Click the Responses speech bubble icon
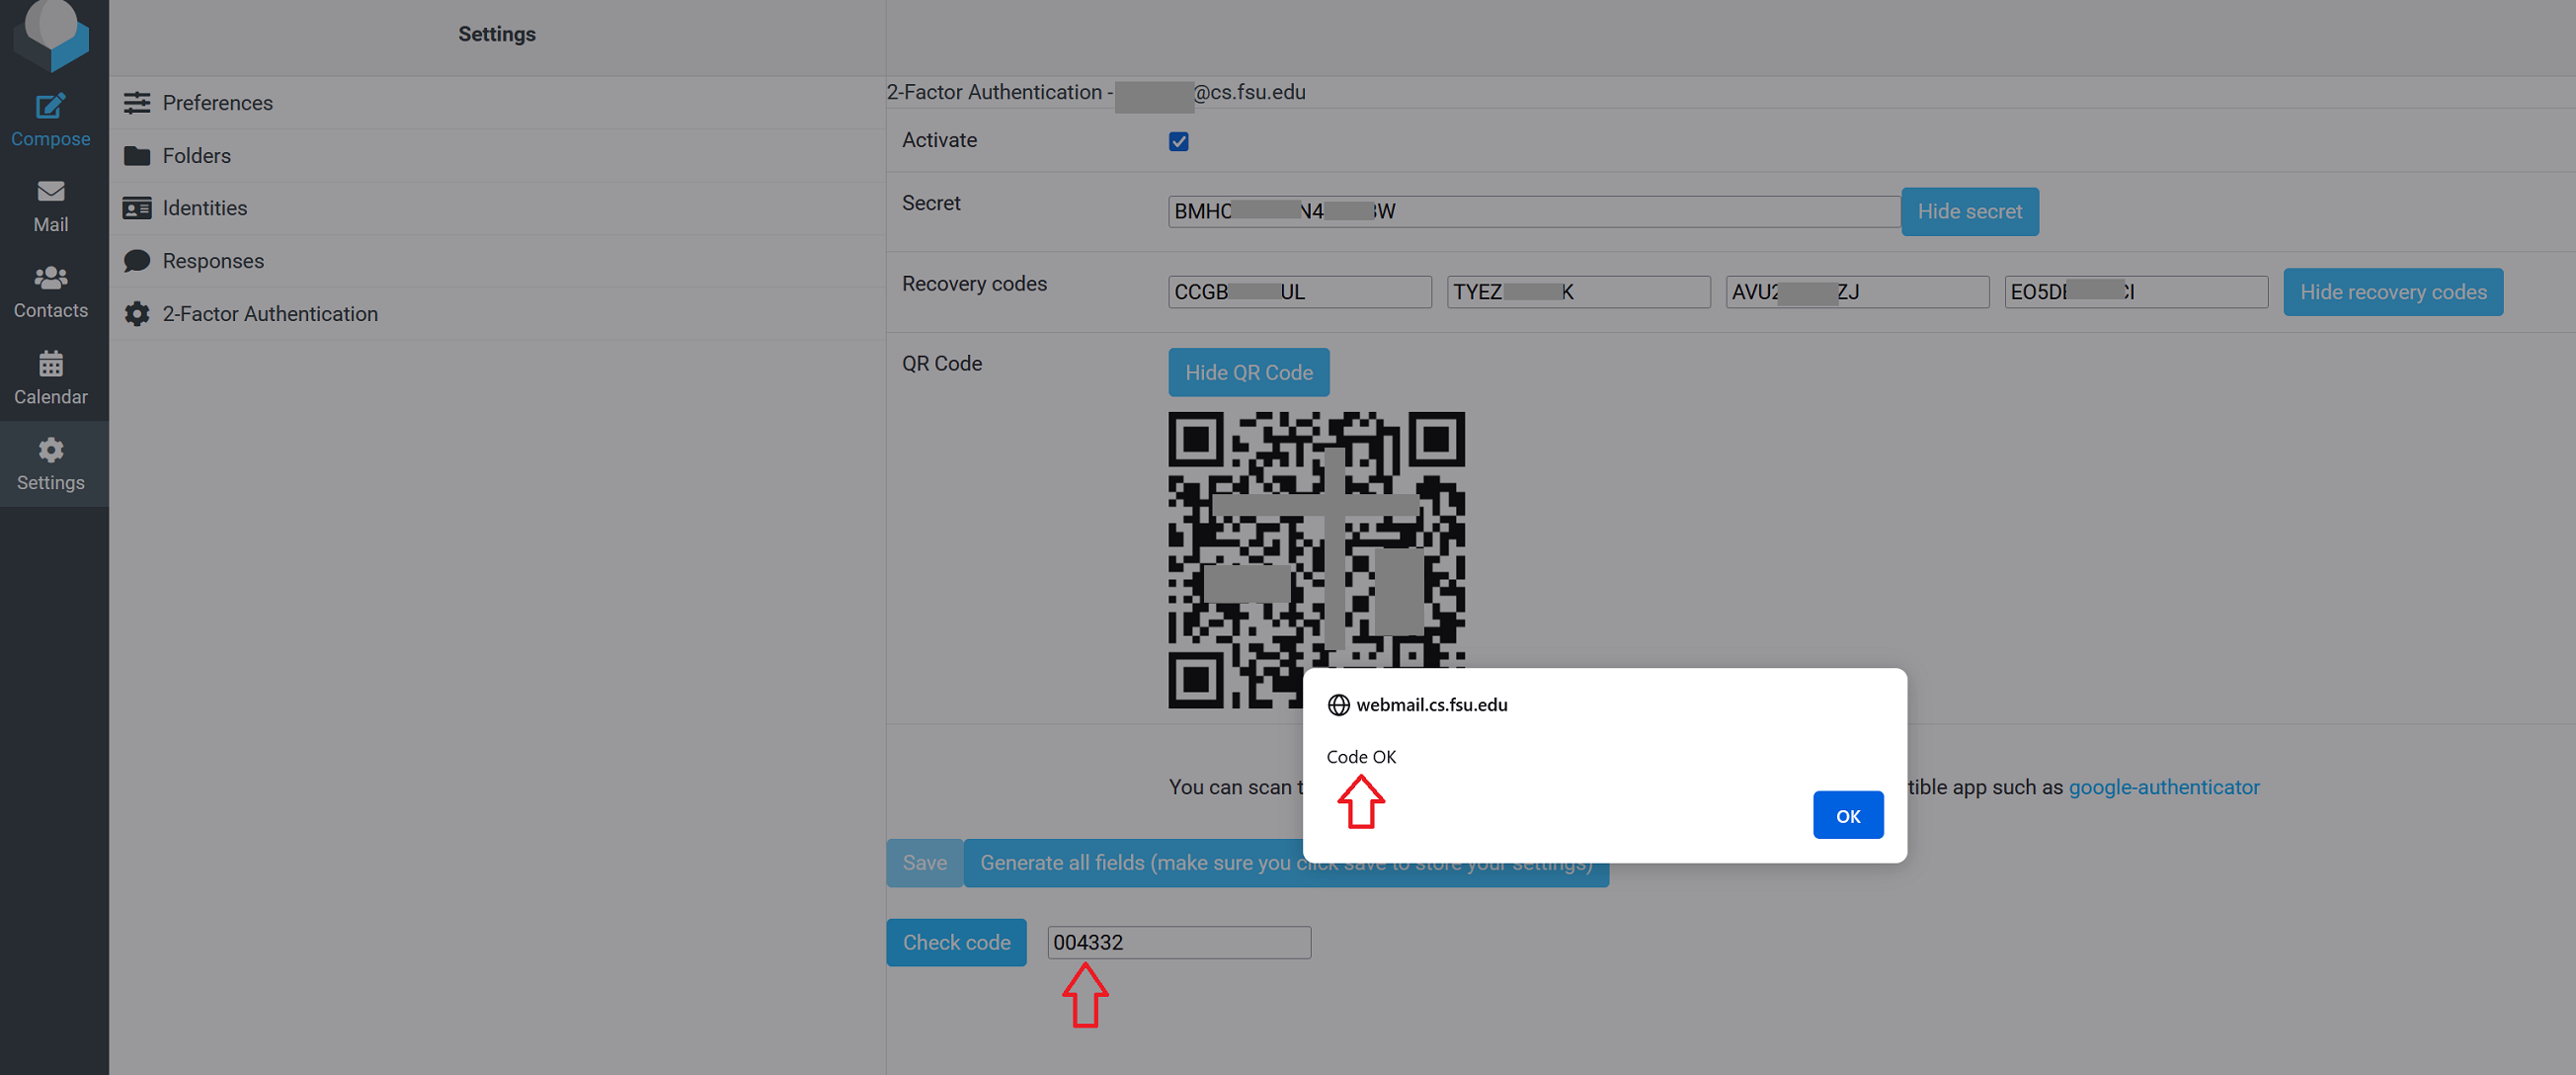Screen dimensions: 2576x1075 point(137,261)
